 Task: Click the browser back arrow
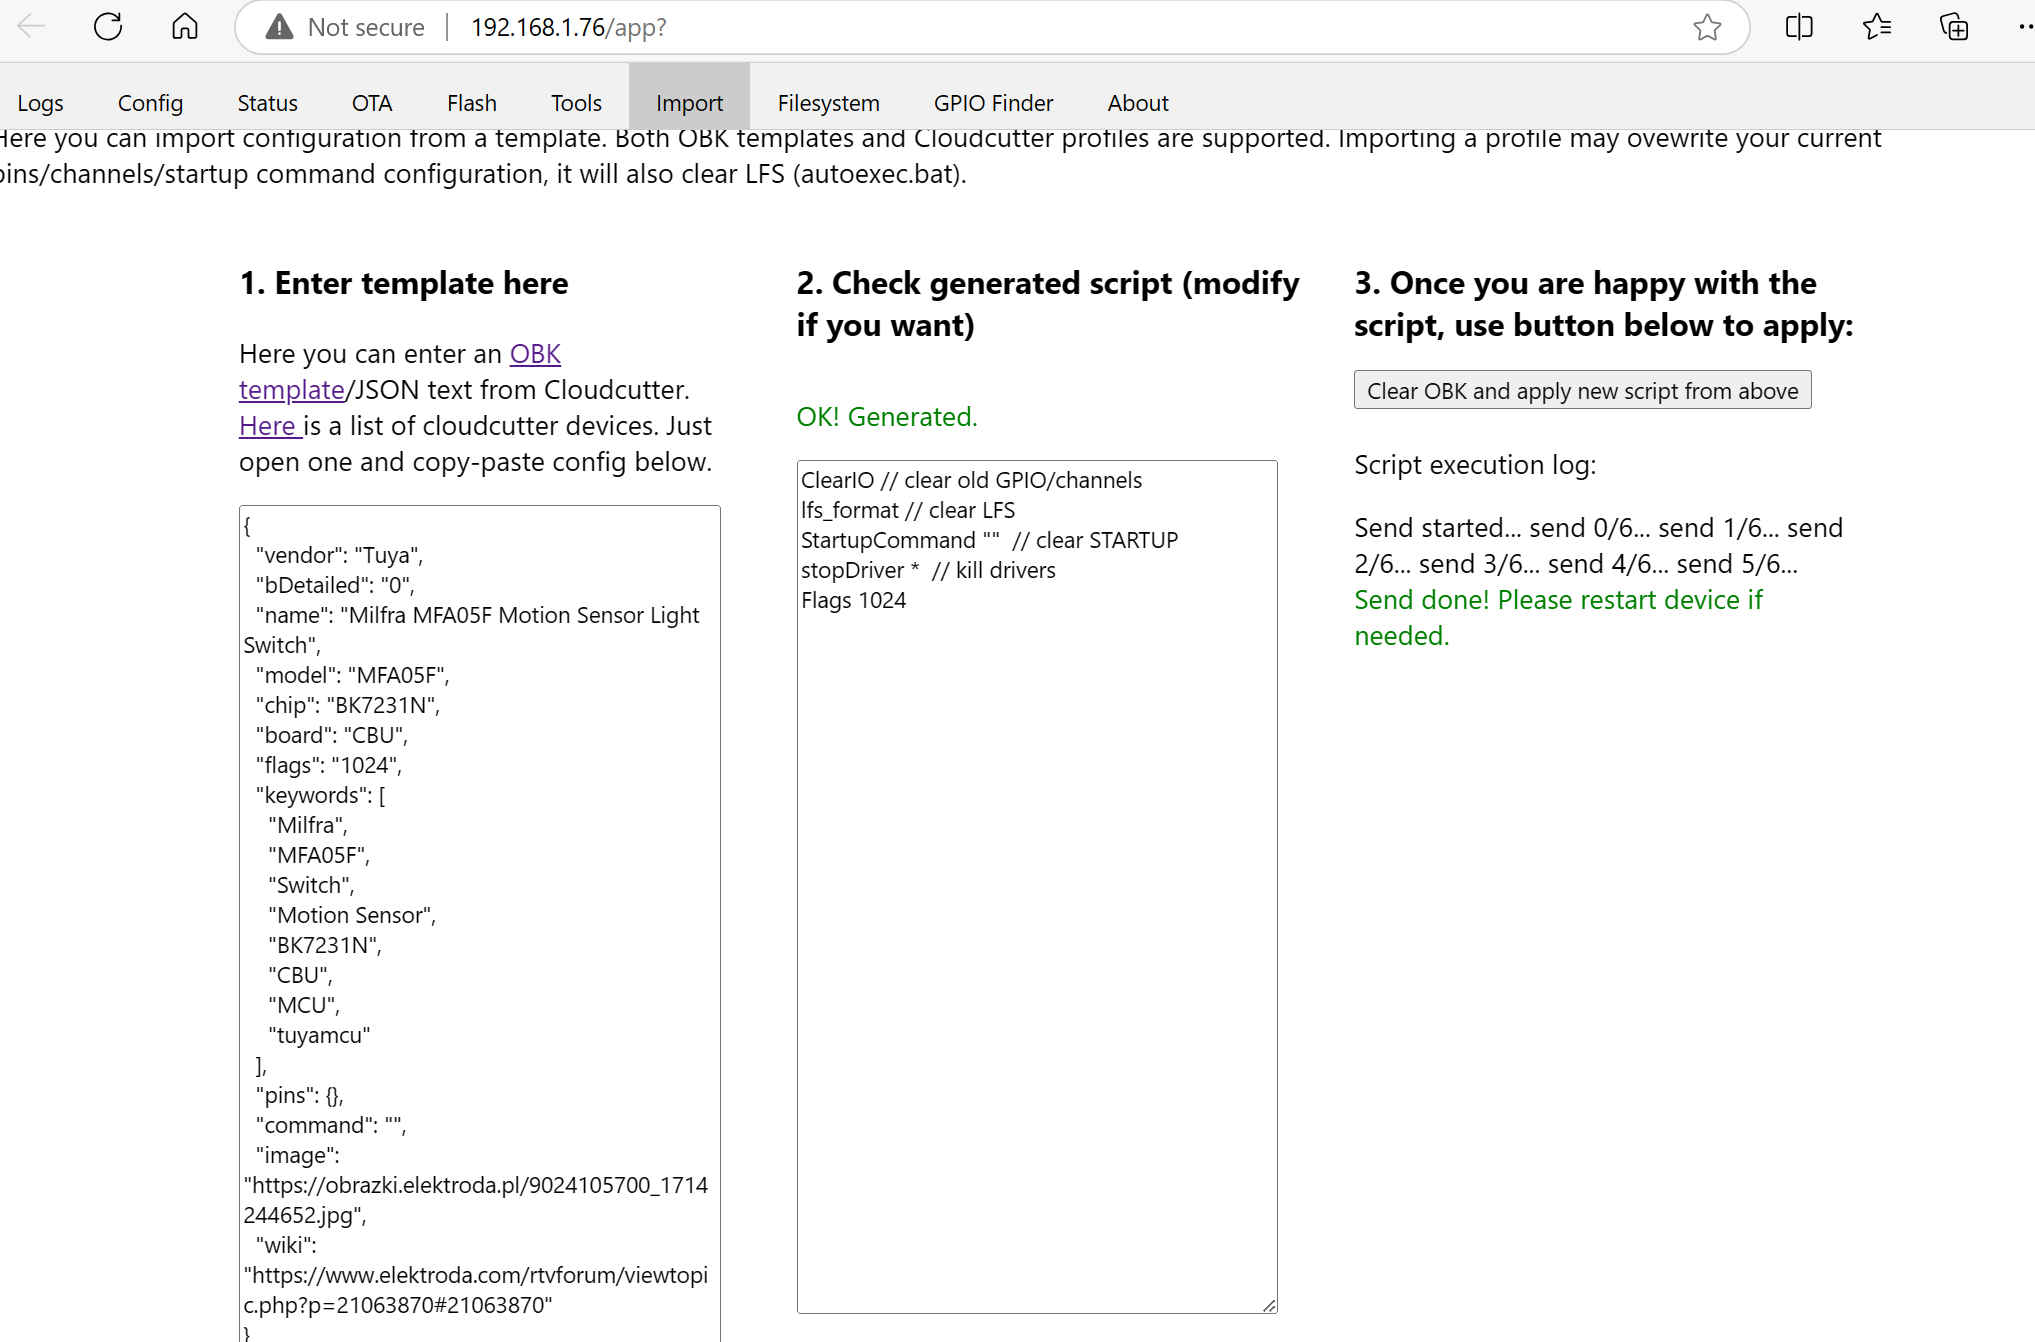[31, 27]
